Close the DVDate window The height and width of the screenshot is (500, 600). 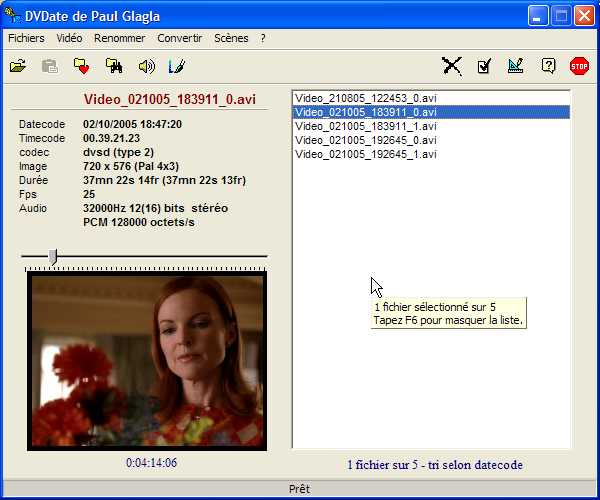click(584, 16)
